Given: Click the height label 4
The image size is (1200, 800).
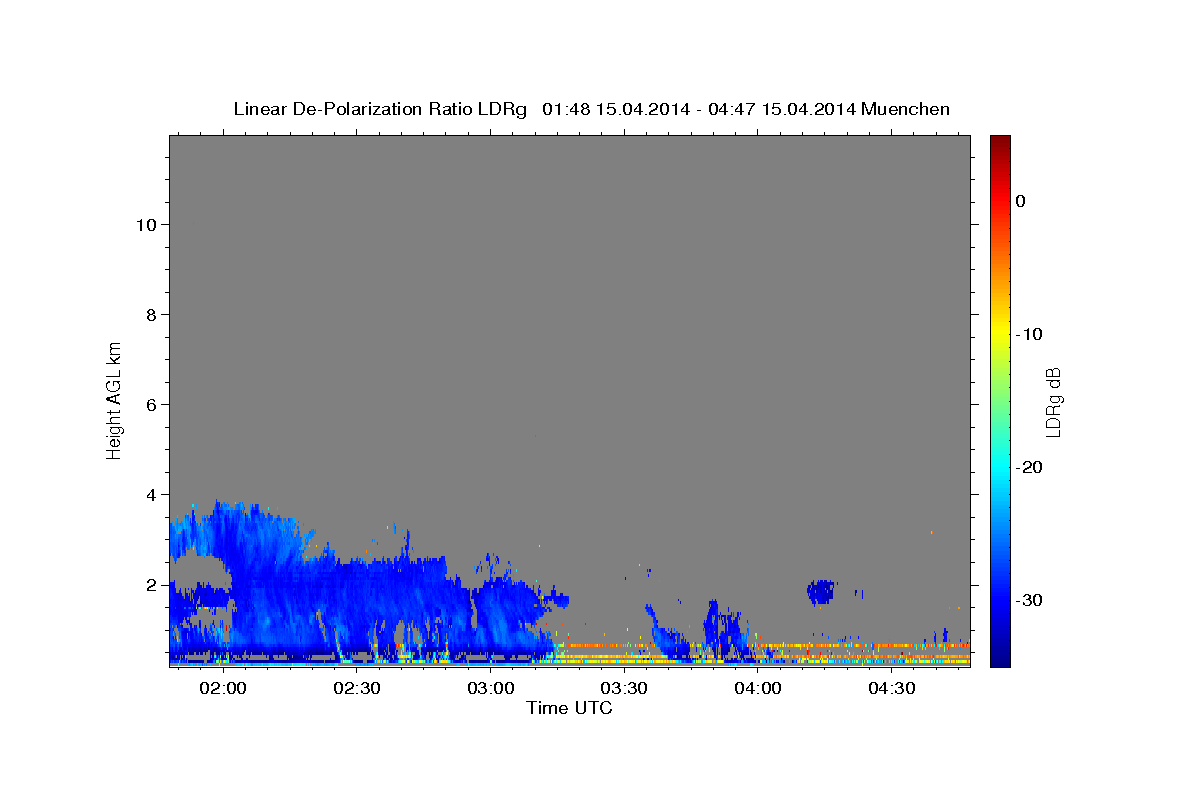Looking at the screenshot, I should 151,494.
